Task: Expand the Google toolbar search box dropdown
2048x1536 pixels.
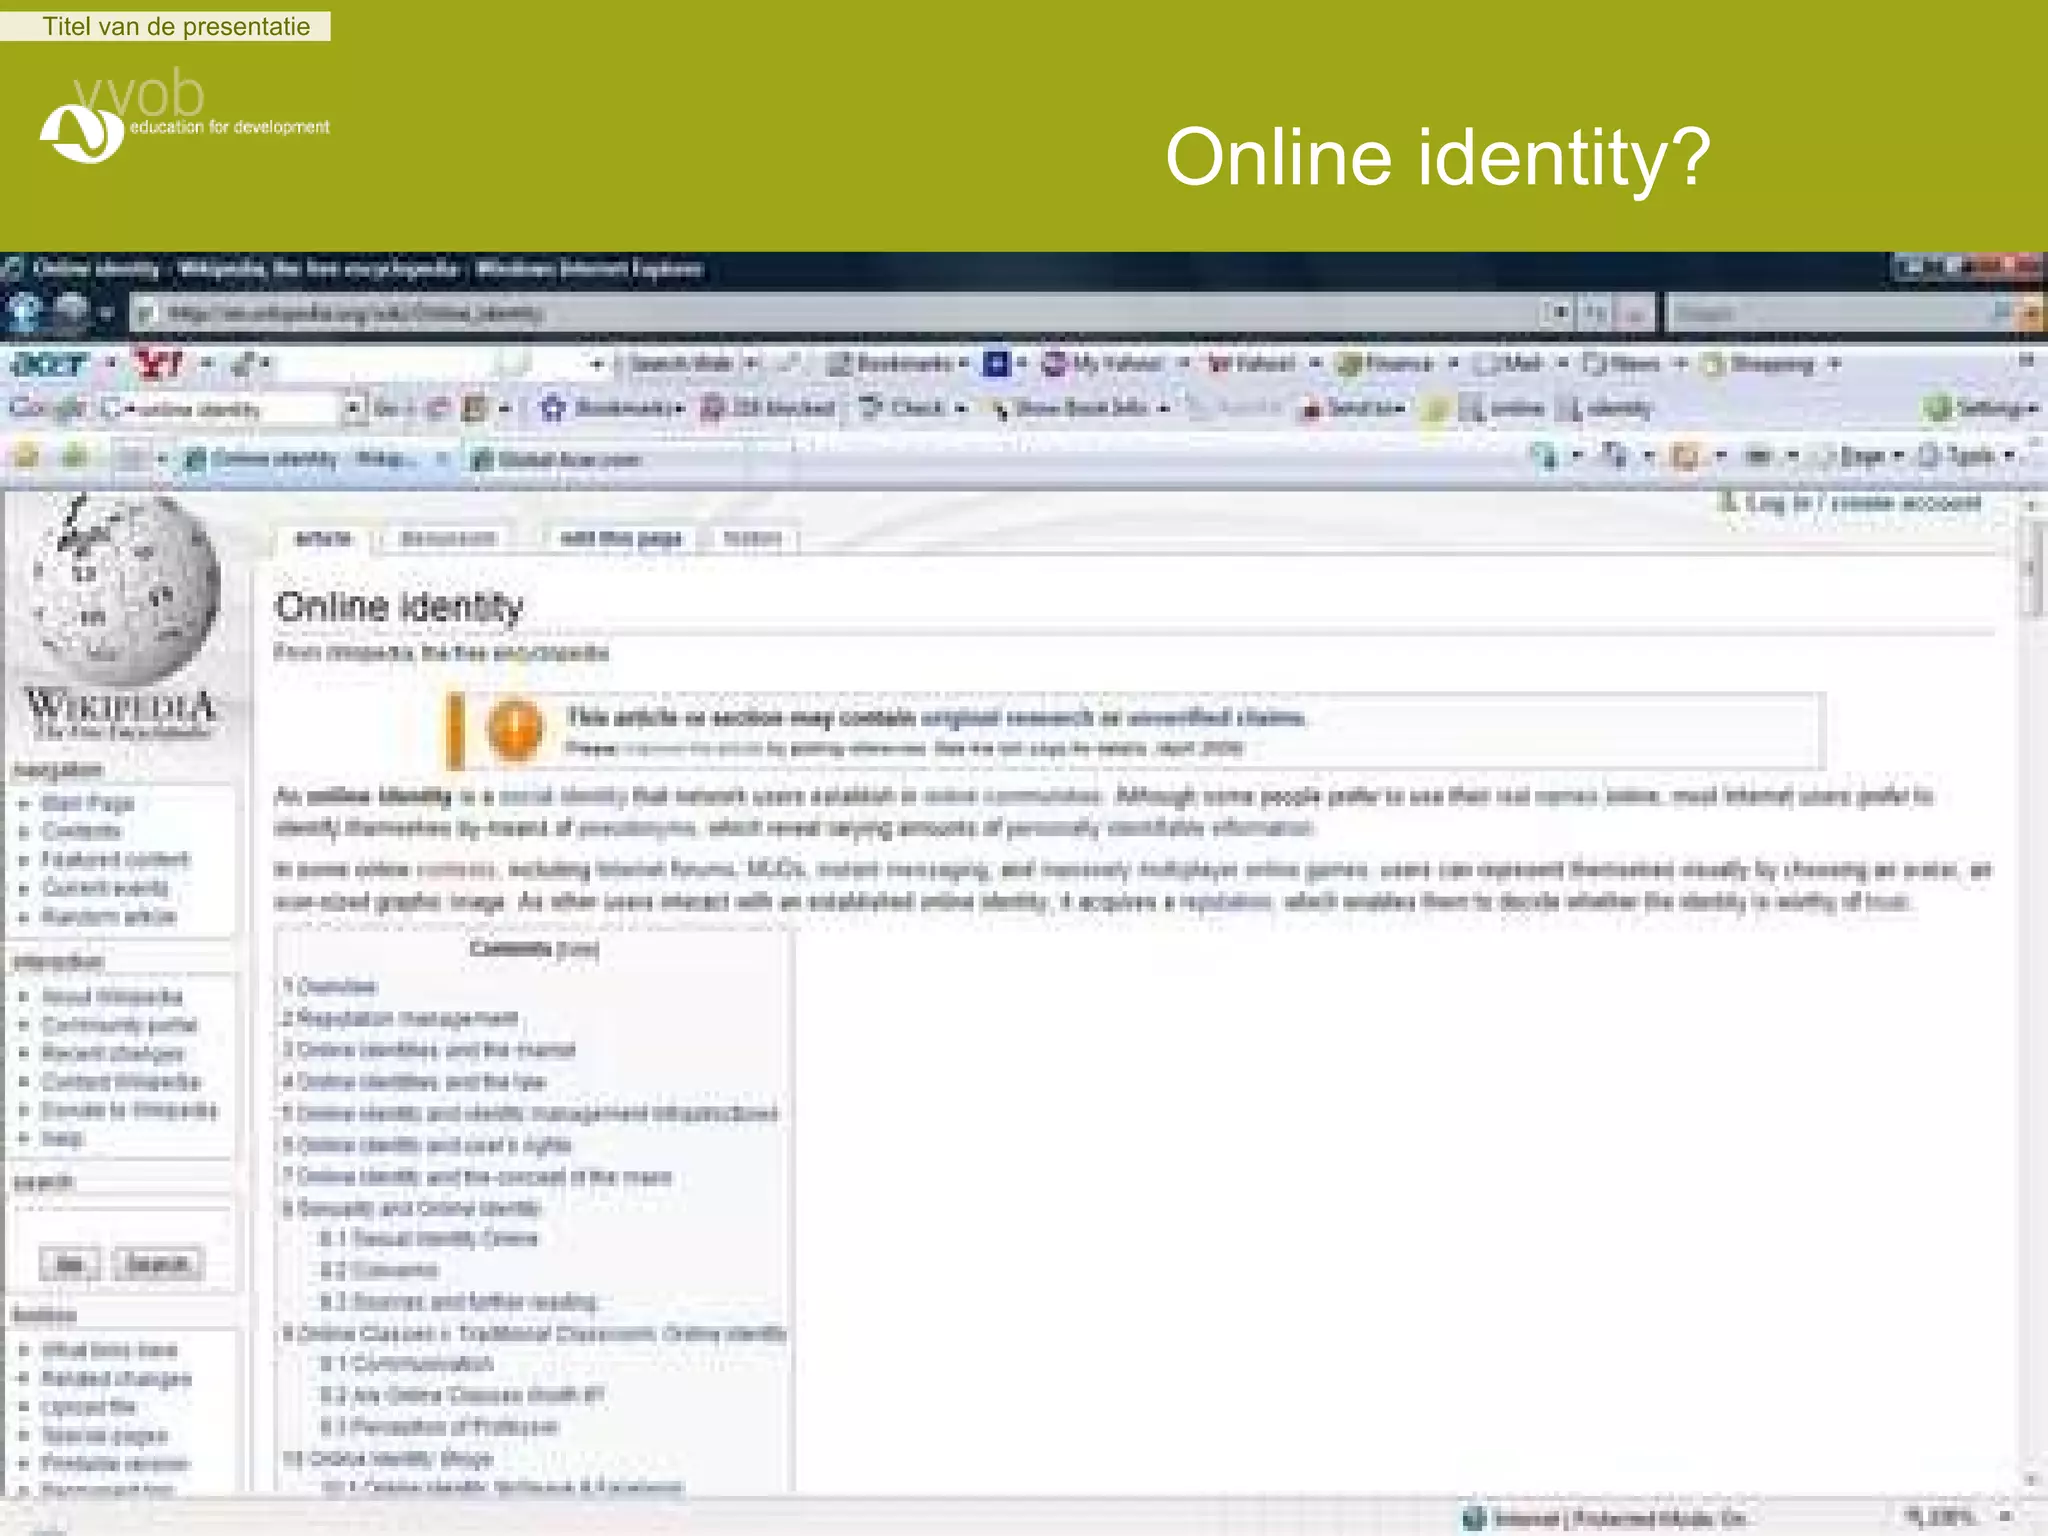Action: [x=352, y=408]
